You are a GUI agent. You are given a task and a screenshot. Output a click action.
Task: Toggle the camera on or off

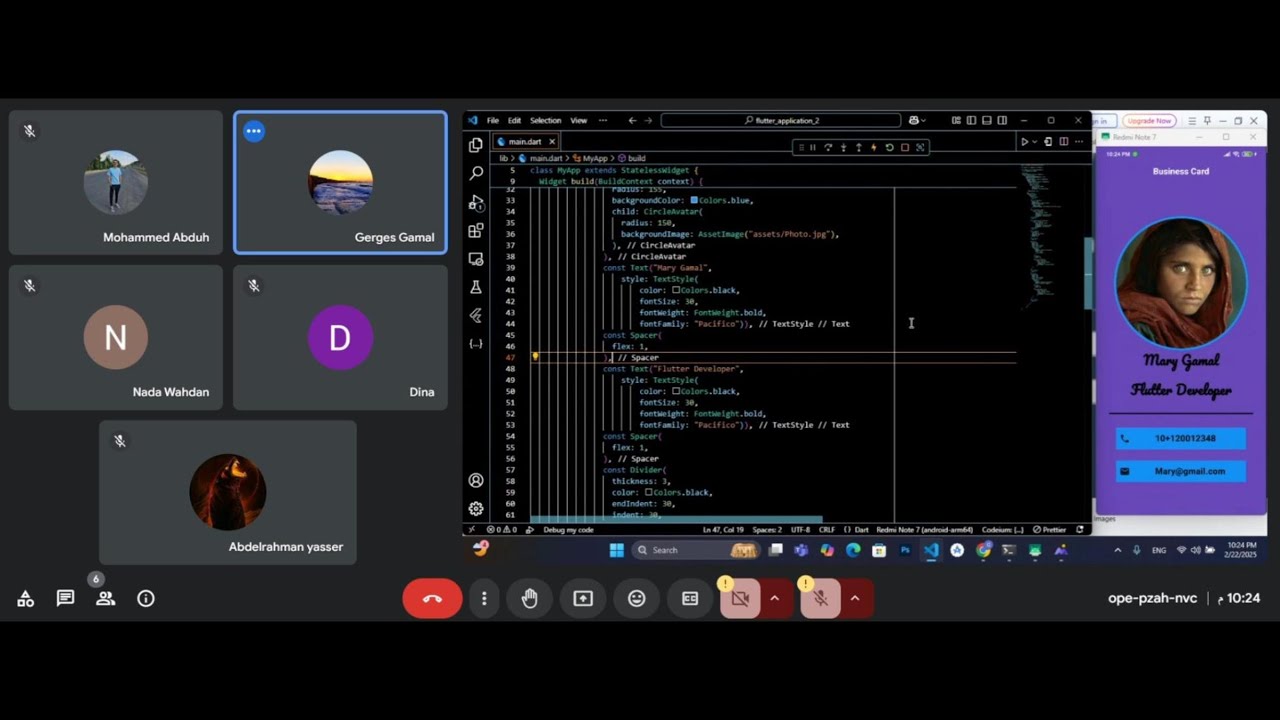click(x=740, y=598)
